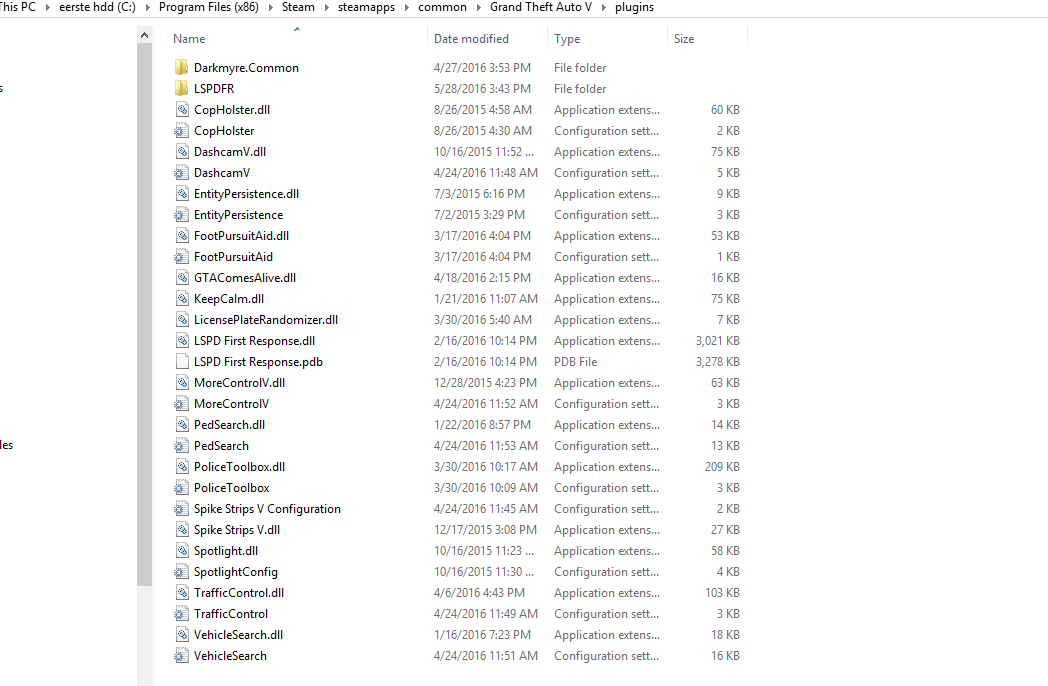Click the FootPursuitAid configuration icon
Viewport: 1048px width, 686px height.
click(x=181, y=257)
